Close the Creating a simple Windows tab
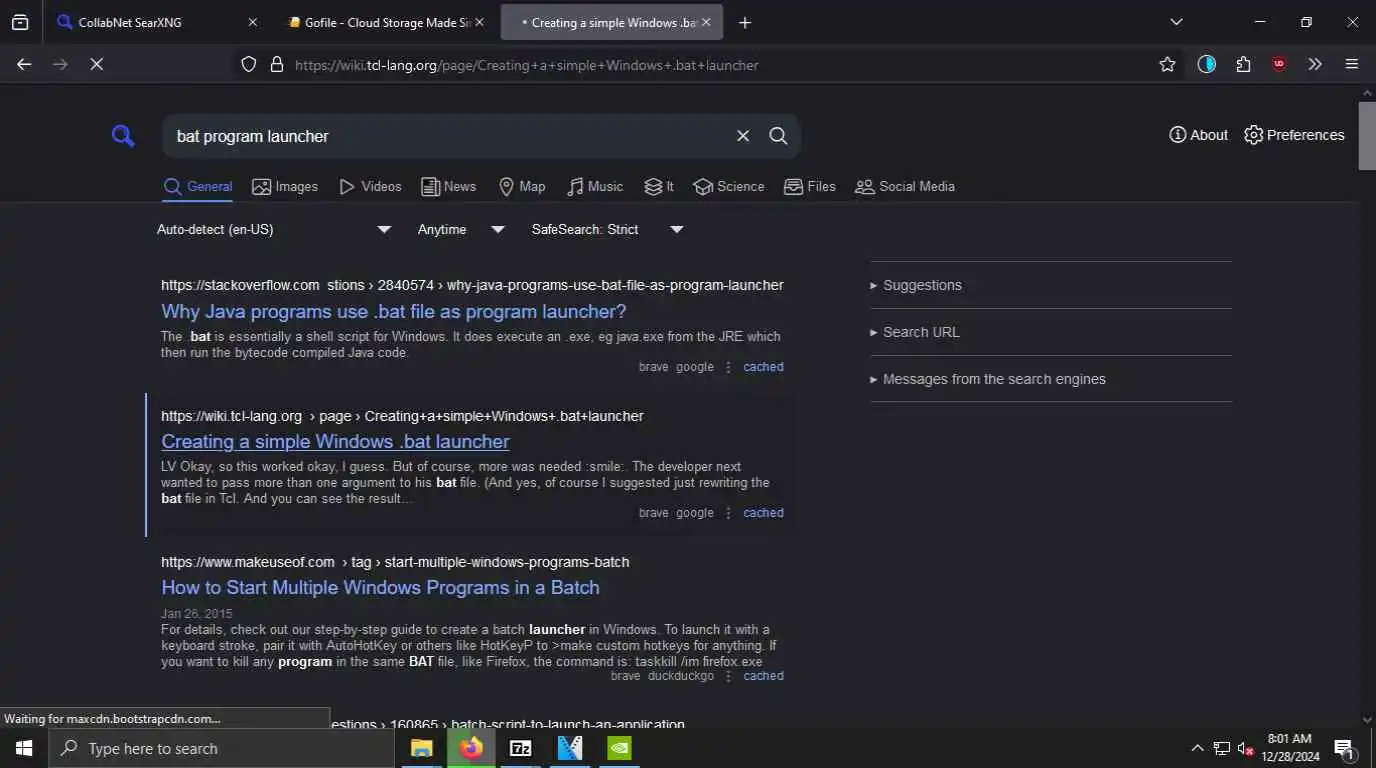This screenshot has height=768, width=1376. click(707, 22)
